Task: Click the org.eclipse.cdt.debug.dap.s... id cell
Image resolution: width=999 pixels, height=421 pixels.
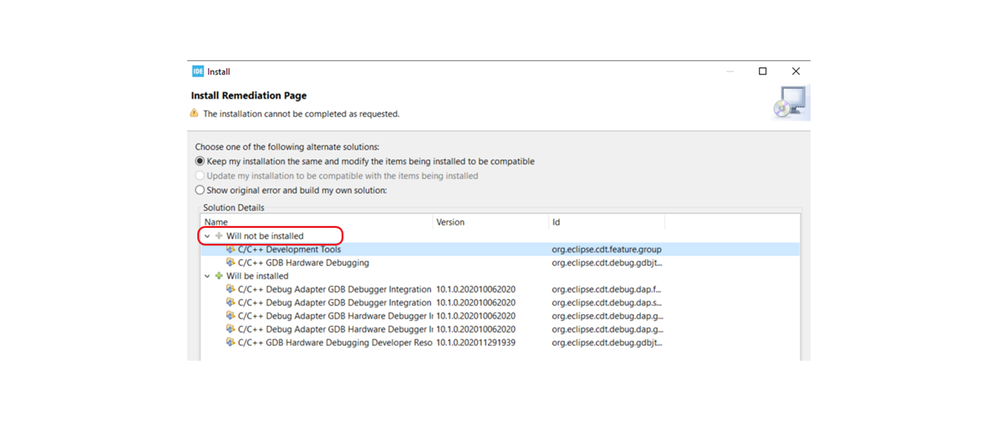Action: pyautogui.click(x=608, y=303)
